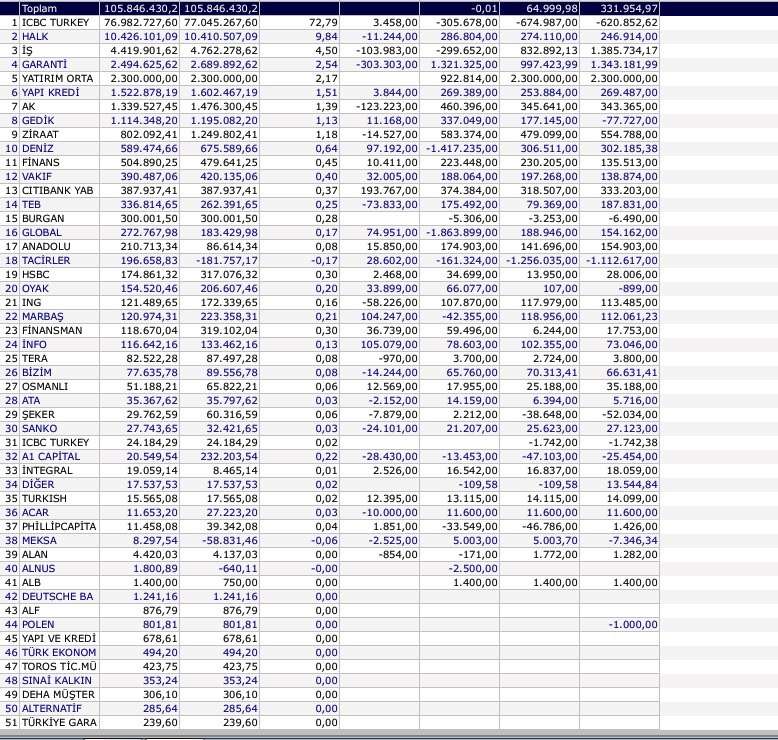The image size is (778, 740).
Task: Click the 64.999,98 total in header row
Action: coord(552,8)
